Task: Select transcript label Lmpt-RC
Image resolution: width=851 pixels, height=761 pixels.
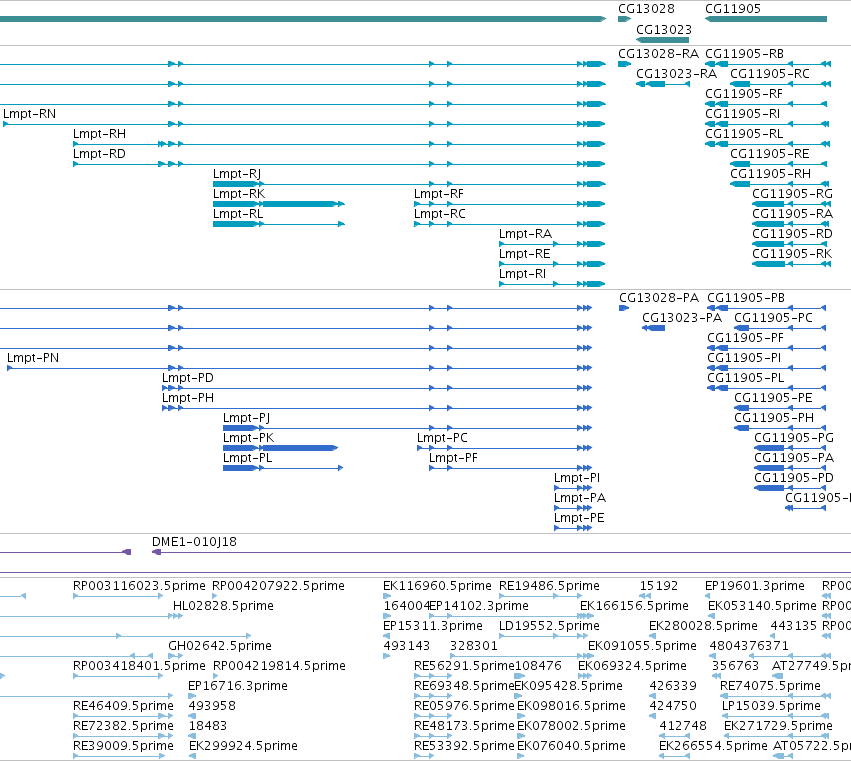Action: pos(440,214)
